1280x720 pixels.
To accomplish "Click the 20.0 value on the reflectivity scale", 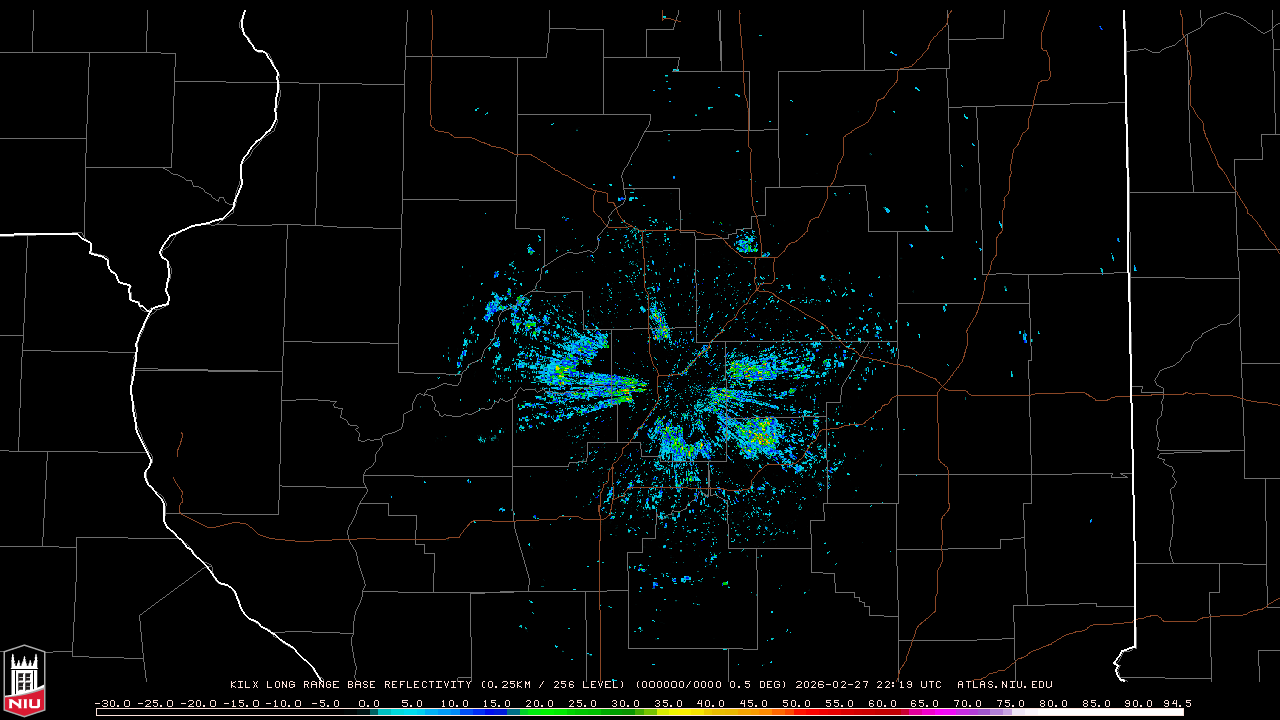I will tap(541, 703).
